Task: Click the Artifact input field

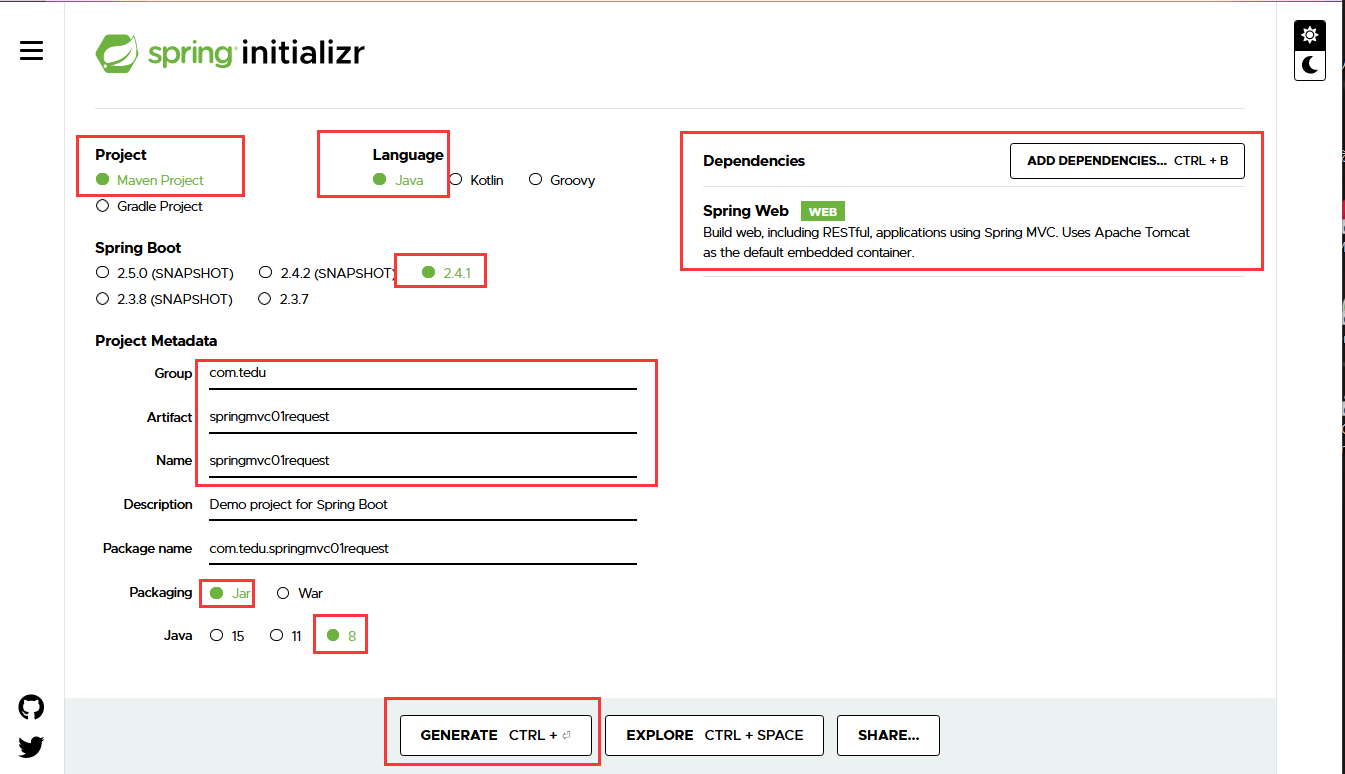Action: click(423, 417)
